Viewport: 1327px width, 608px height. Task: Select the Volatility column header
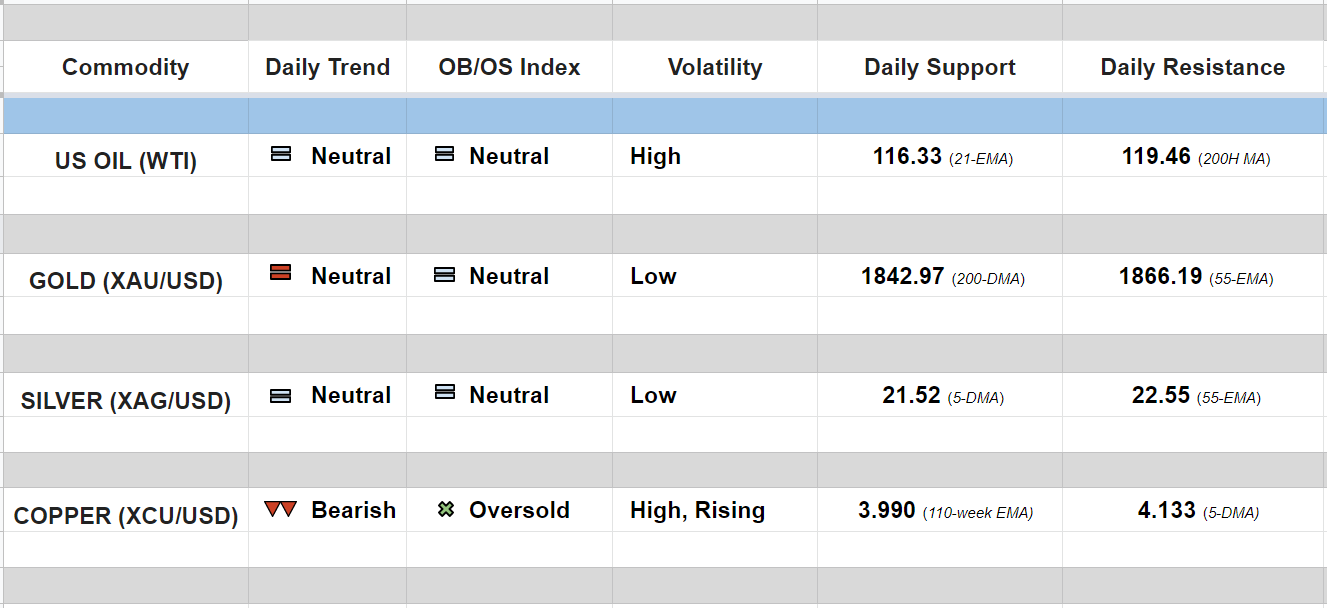click(714, 67)
